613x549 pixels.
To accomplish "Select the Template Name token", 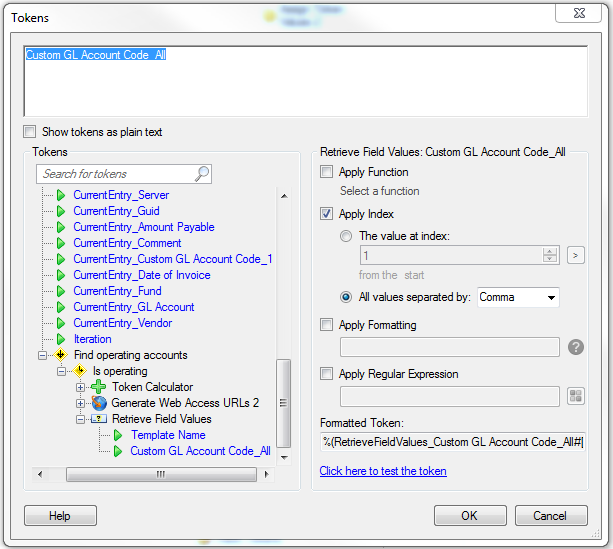I will 168,435.
